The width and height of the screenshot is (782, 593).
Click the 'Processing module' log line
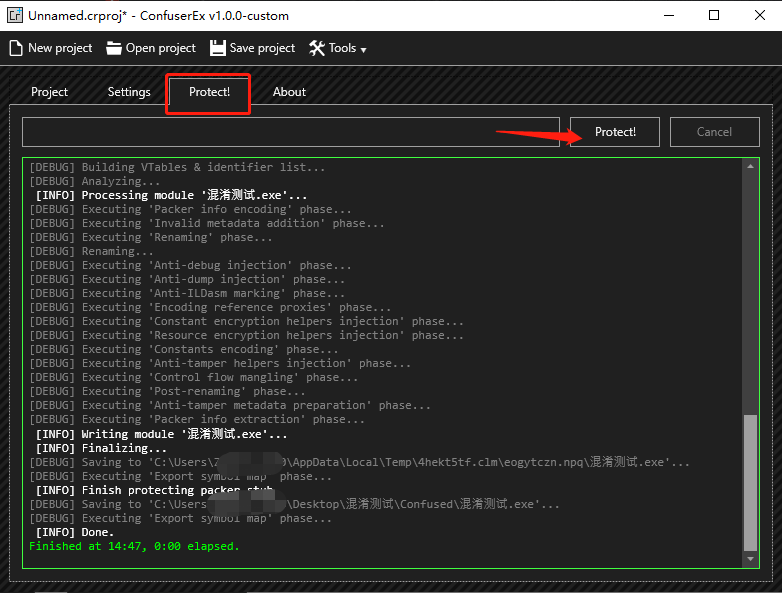coord(171,195)
